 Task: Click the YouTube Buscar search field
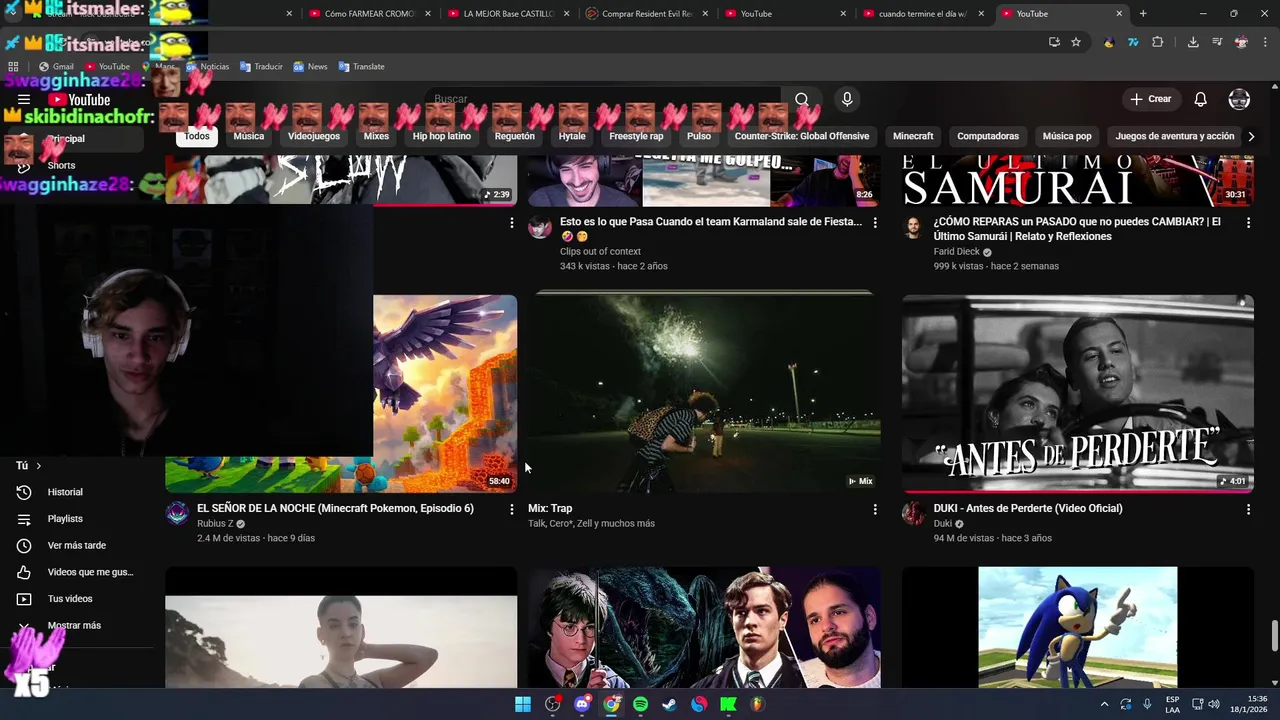click(x=605, y=99)
